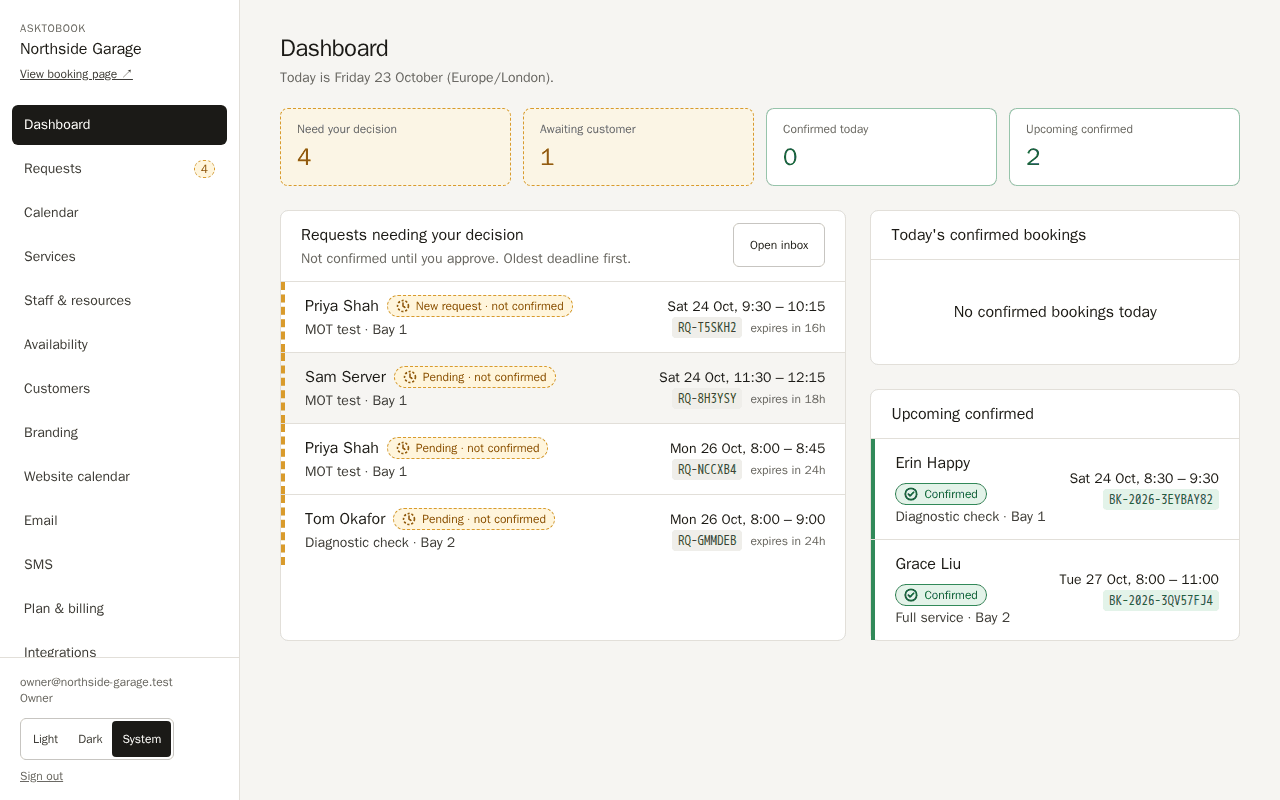1280x800 pixels.
Task: Open Staff & resources
Action: pyautogui.click(x=119, y=301)
